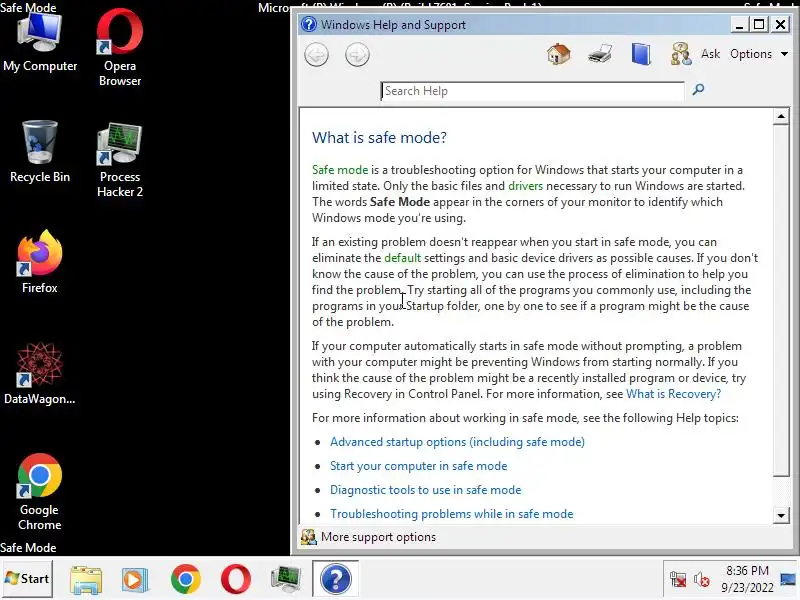Click the 'What is safe mode?' heading
The height and width of the screenshot is (600, 800).
tap(379, 137)
